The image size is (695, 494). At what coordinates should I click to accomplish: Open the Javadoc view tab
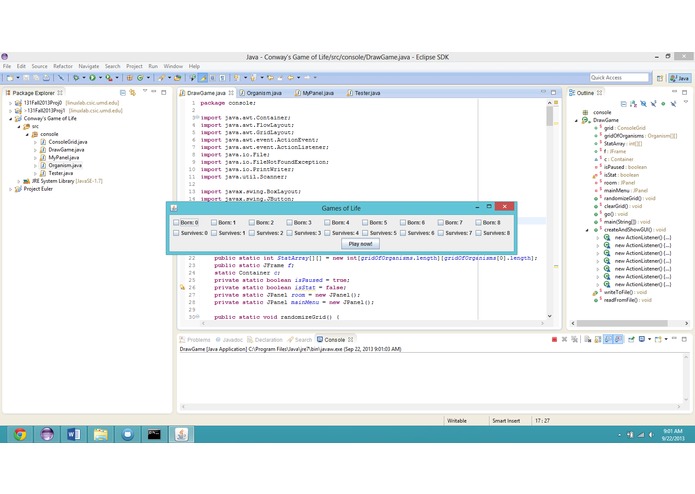pyautogui.click(x=229, y=340)
